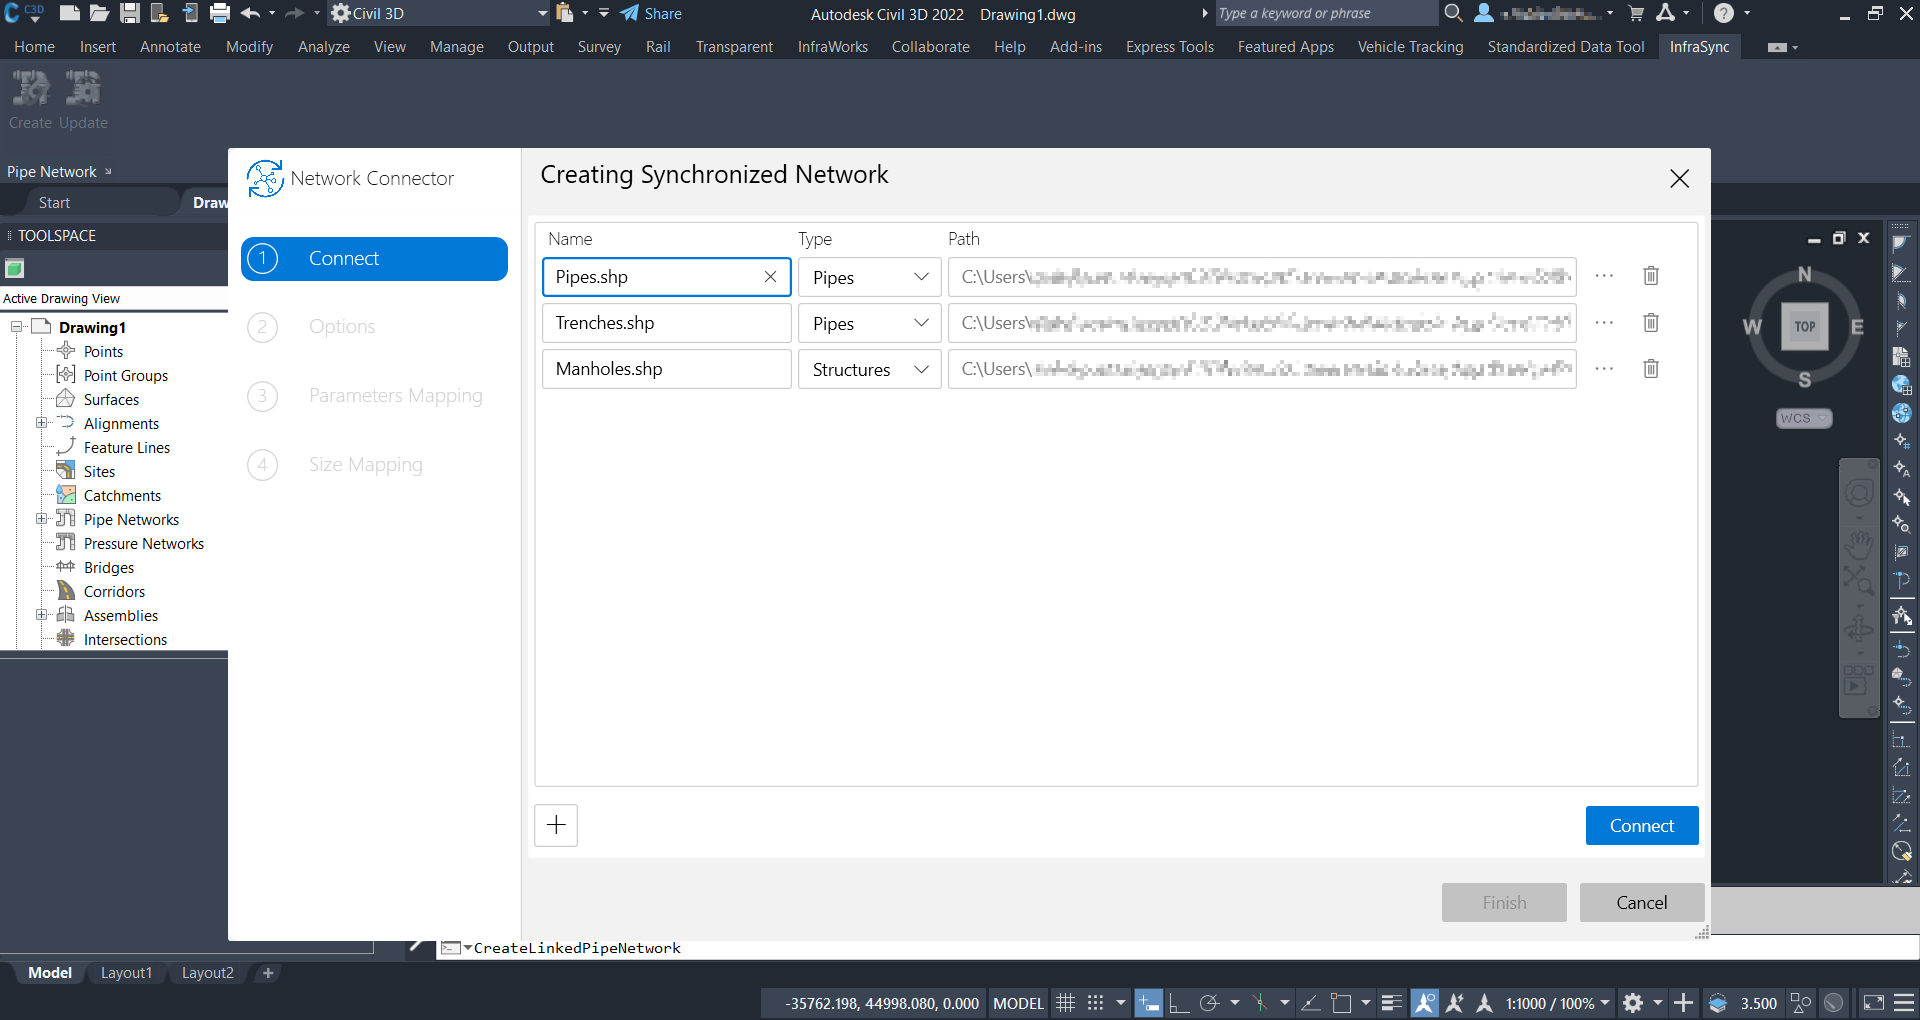The height and width of the screenshot is (1020, 1920).
Task: Expand the Alignments tree node
Action: (42, 423)
